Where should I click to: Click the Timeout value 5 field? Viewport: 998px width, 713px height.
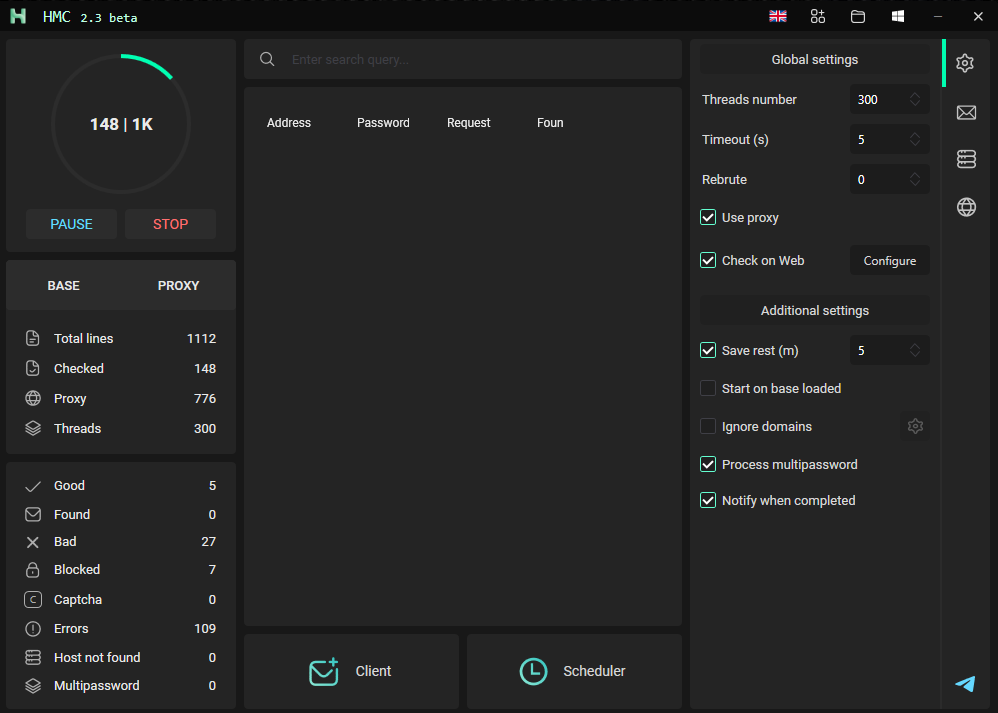click(x=890, y=139)
